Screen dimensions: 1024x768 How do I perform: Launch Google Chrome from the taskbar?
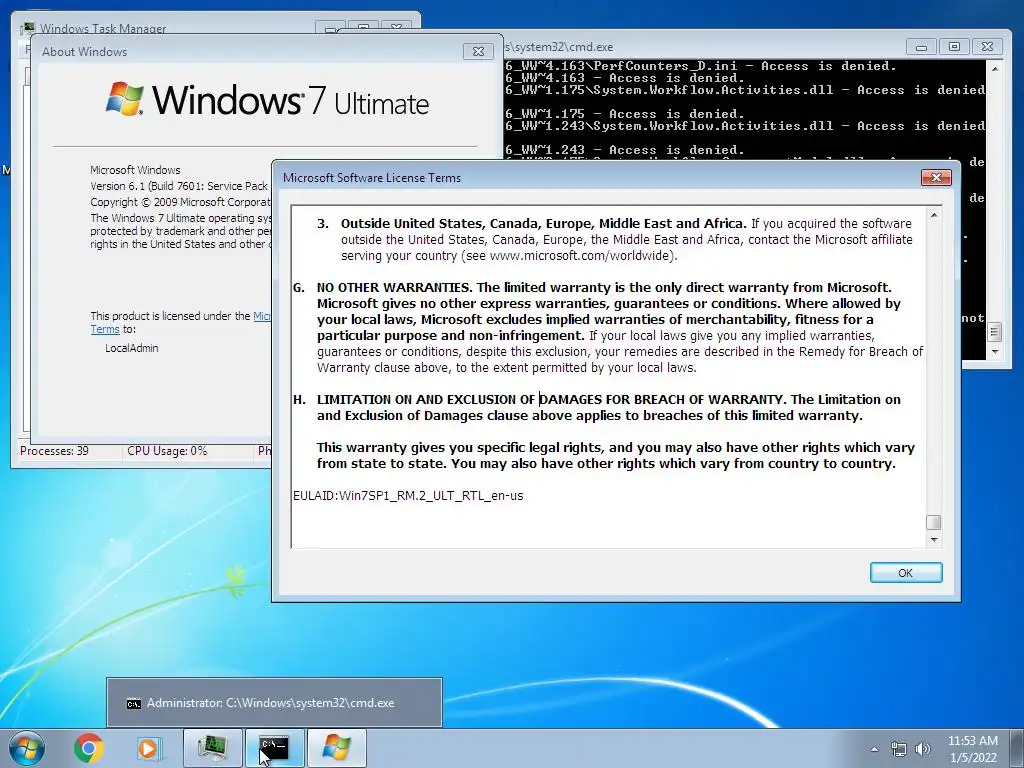tap(89, 748)
